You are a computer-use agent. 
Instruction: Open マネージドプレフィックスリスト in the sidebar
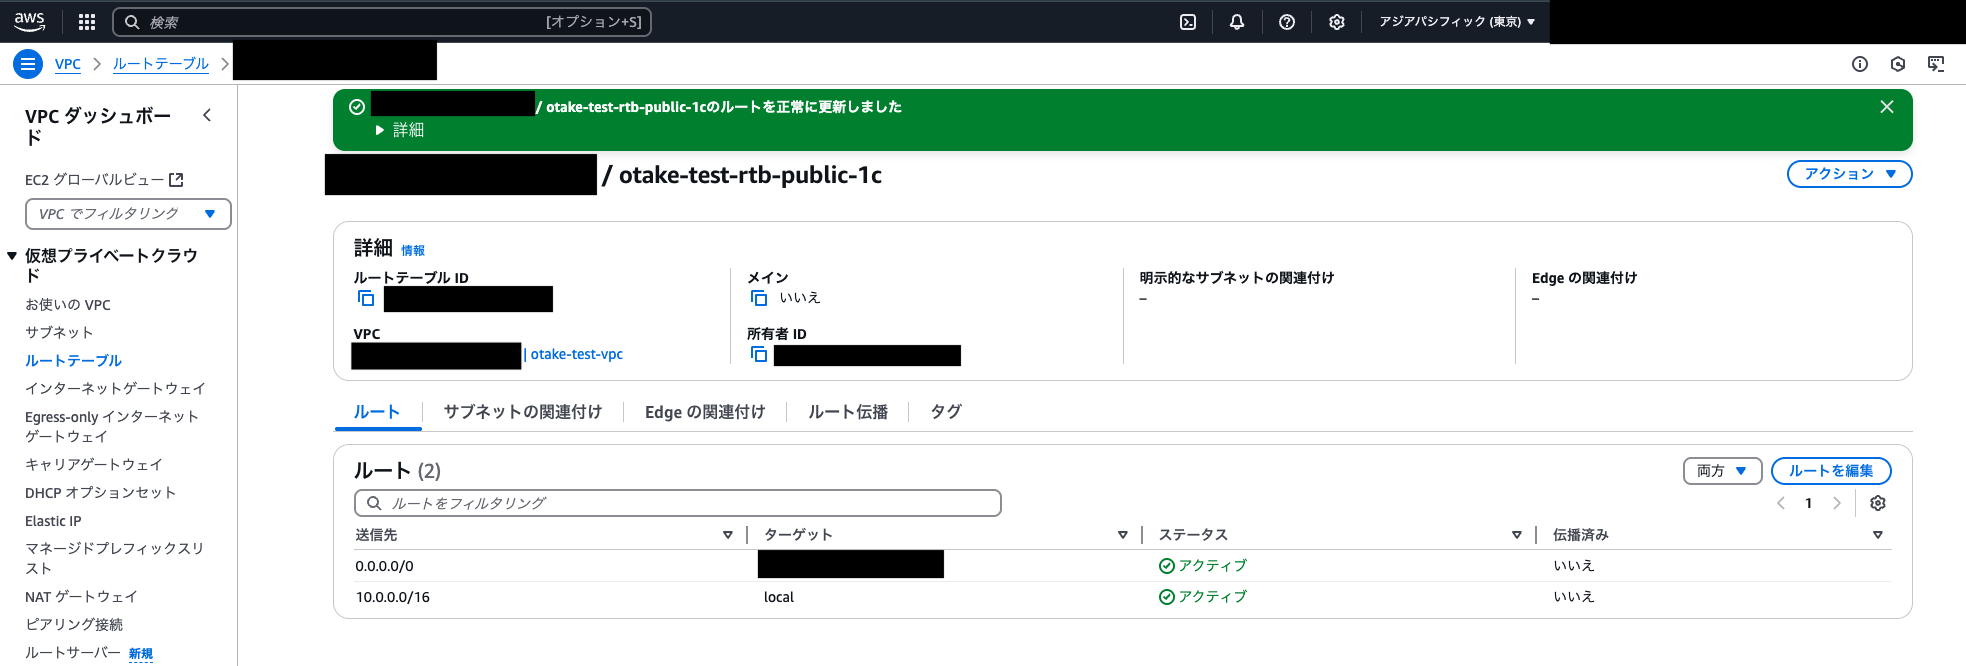pos(114,558)
